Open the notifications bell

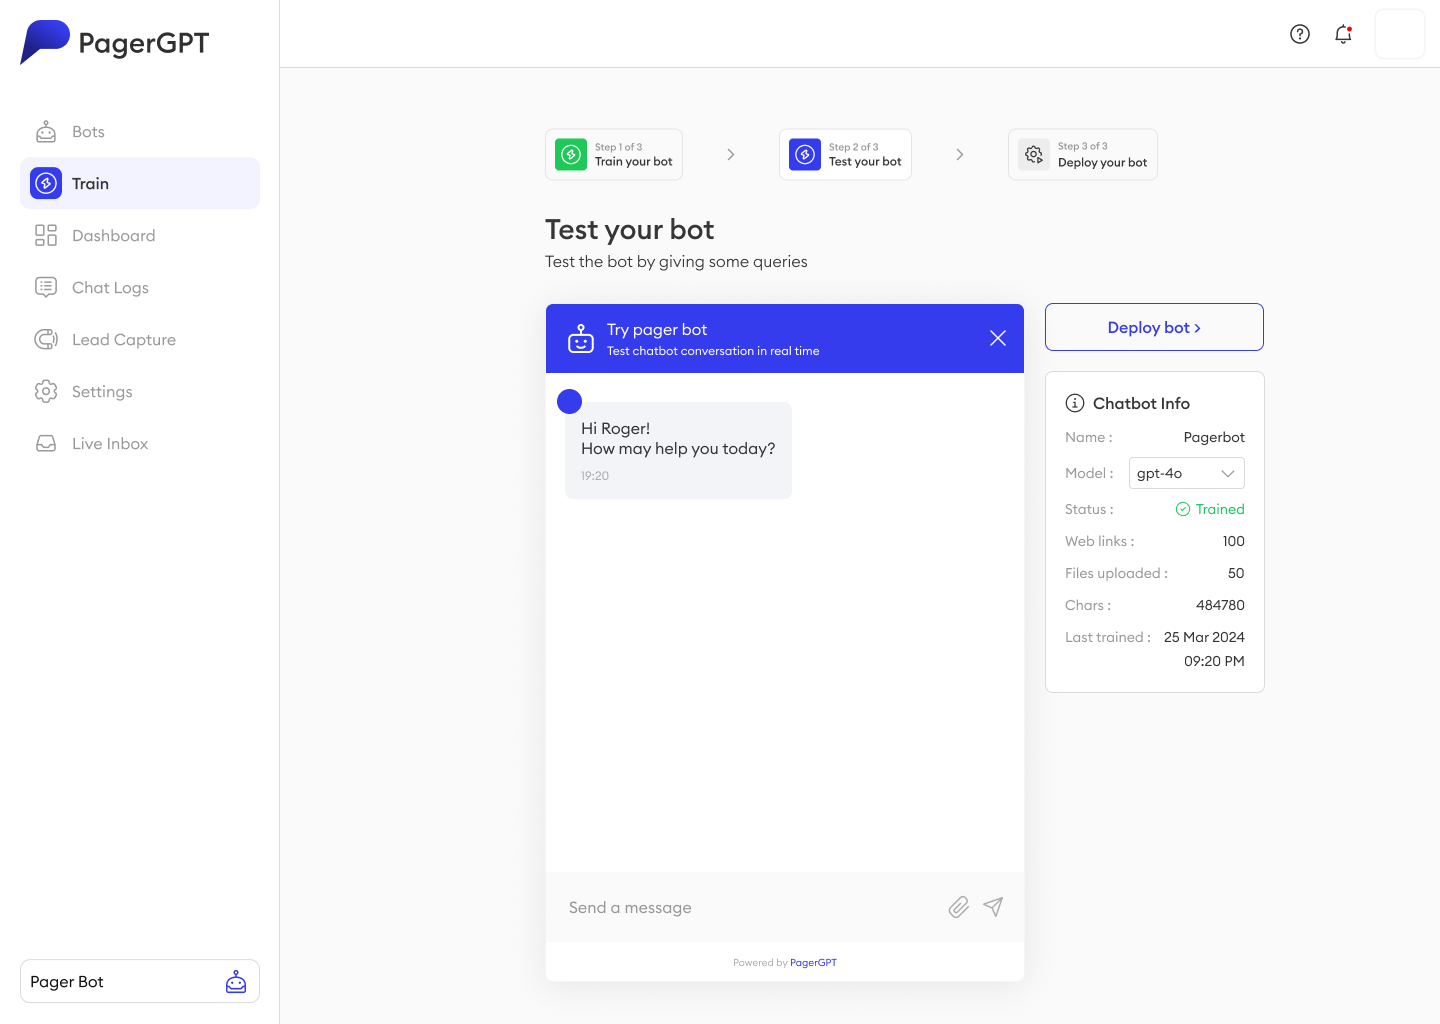(1343, 34)
